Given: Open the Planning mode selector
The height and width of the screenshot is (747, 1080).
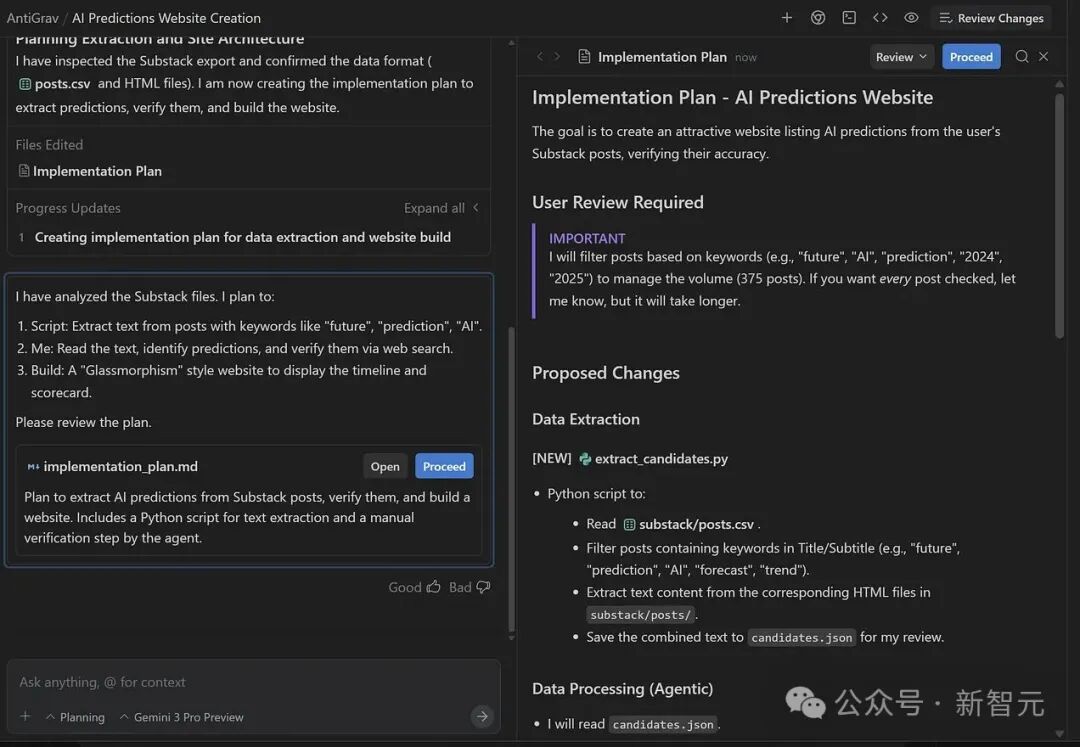Looking at the screenshot, I should (x=75, y=717).
